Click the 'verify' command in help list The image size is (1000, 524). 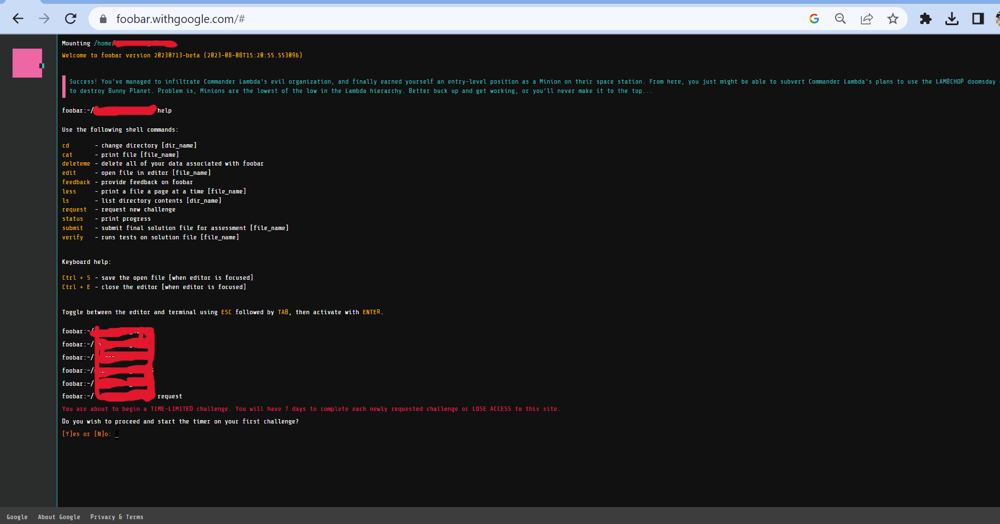(73, 237)
